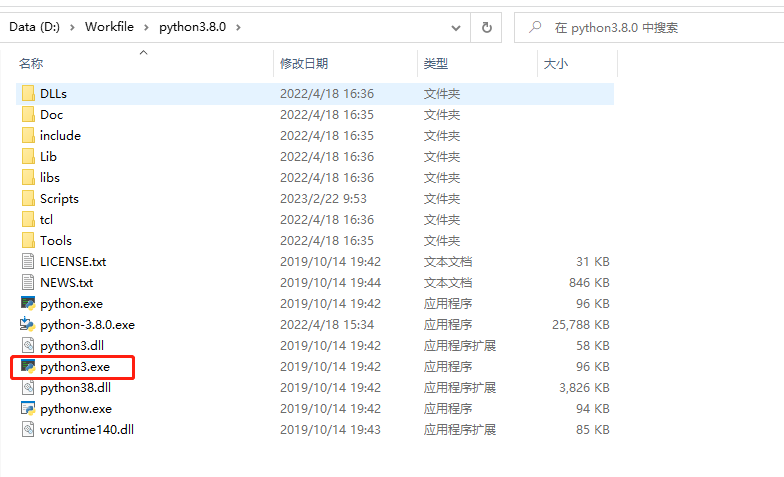Click the python38.dll file icon

[28, 388]
